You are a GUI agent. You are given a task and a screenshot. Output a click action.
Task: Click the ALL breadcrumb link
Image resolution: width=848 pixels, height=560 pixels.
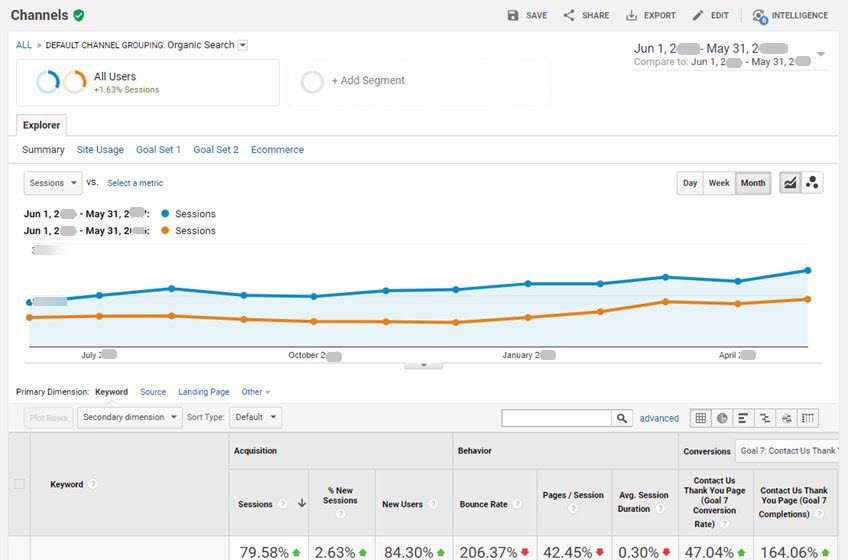coord(24,45)
